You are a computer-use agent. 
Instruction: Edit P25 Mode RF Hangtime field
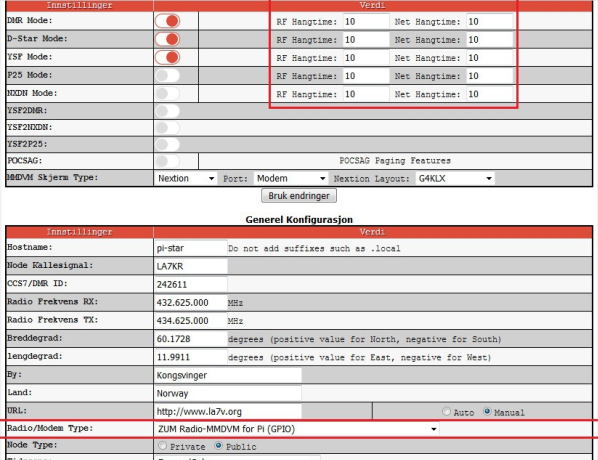[366, 76]
